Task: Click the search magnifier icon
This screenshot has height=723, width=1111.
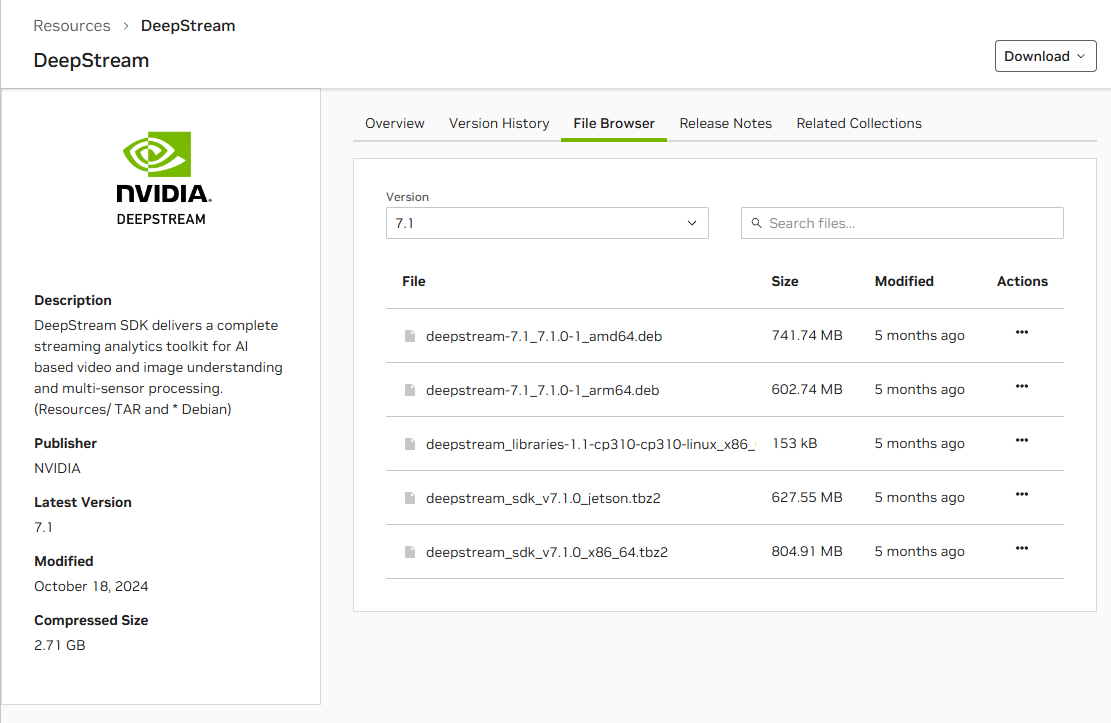Action: pyautogui.click(x=756, y=223)
